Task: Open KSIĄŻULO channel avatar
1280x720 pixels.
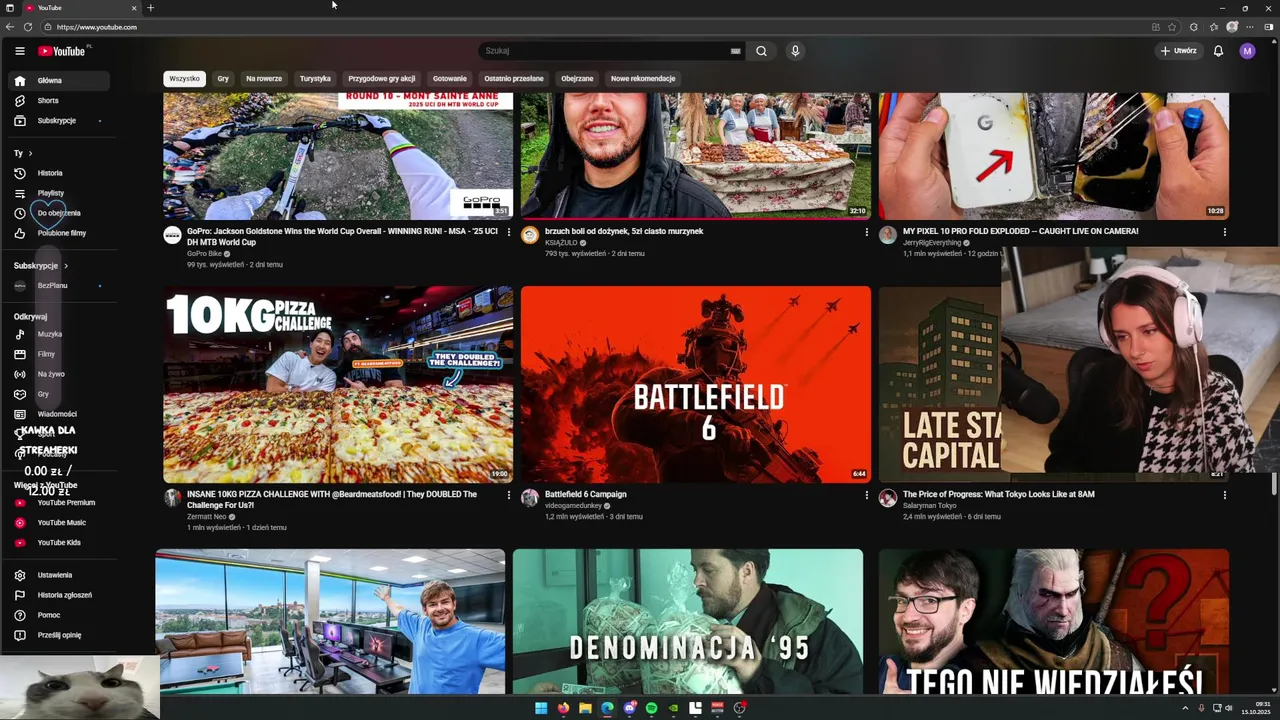Action: tap(530, 235)
